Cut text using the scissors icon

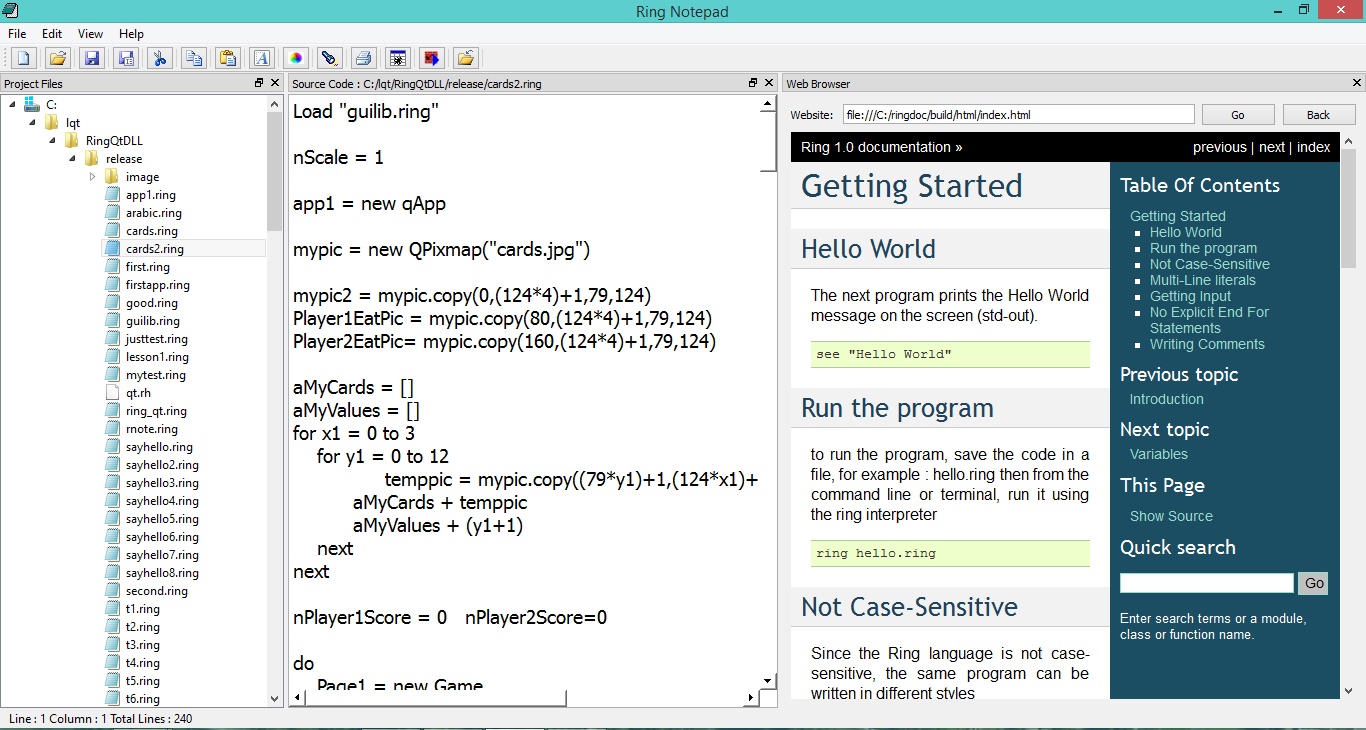pyautogui.click(x=159, y=58)
